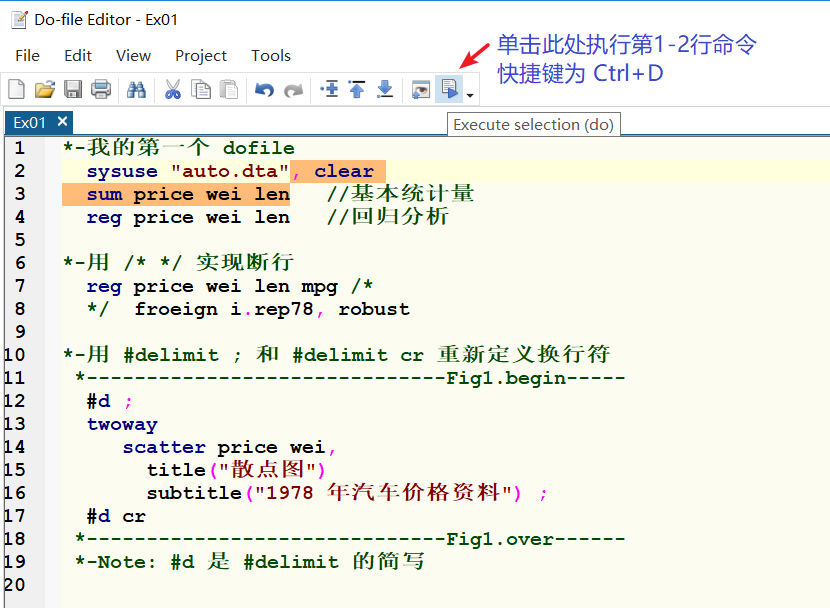
Task: Open the File menu
Action: [x=28, y=56]
